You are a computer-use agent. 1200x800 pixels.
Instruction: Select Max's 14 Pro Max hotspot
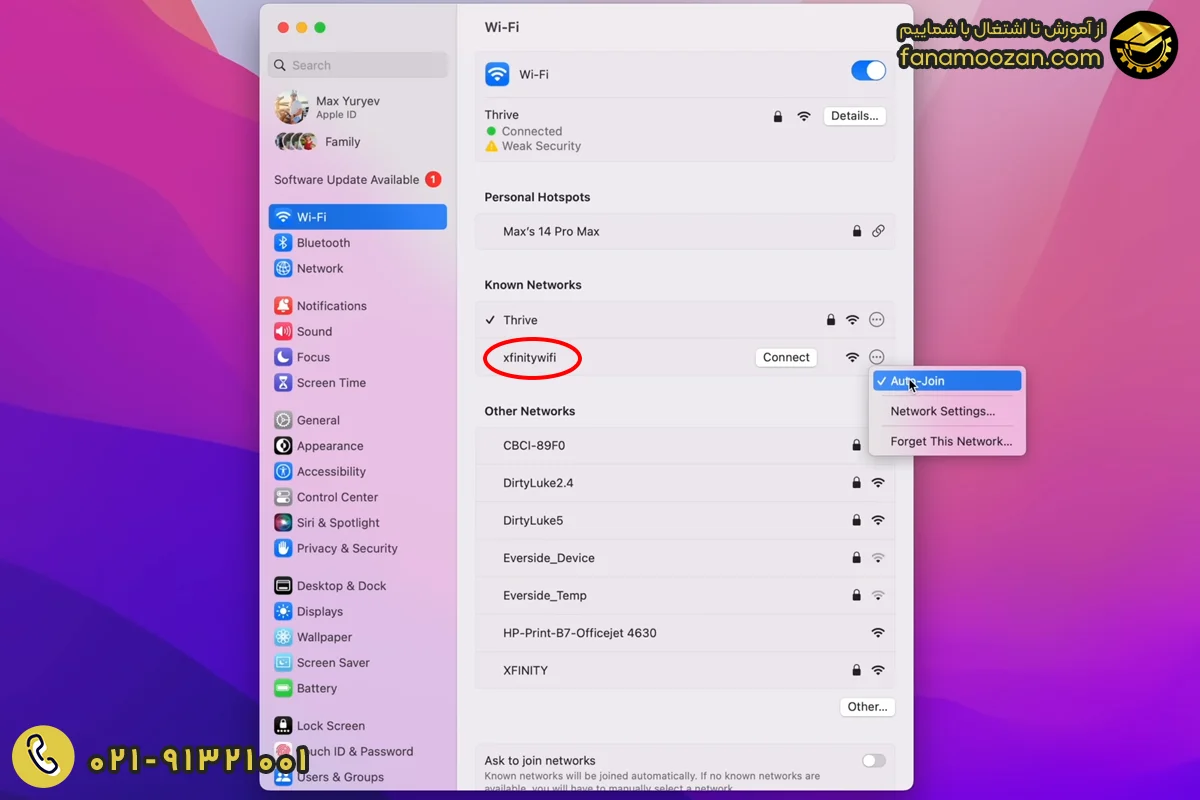point(684,231)
